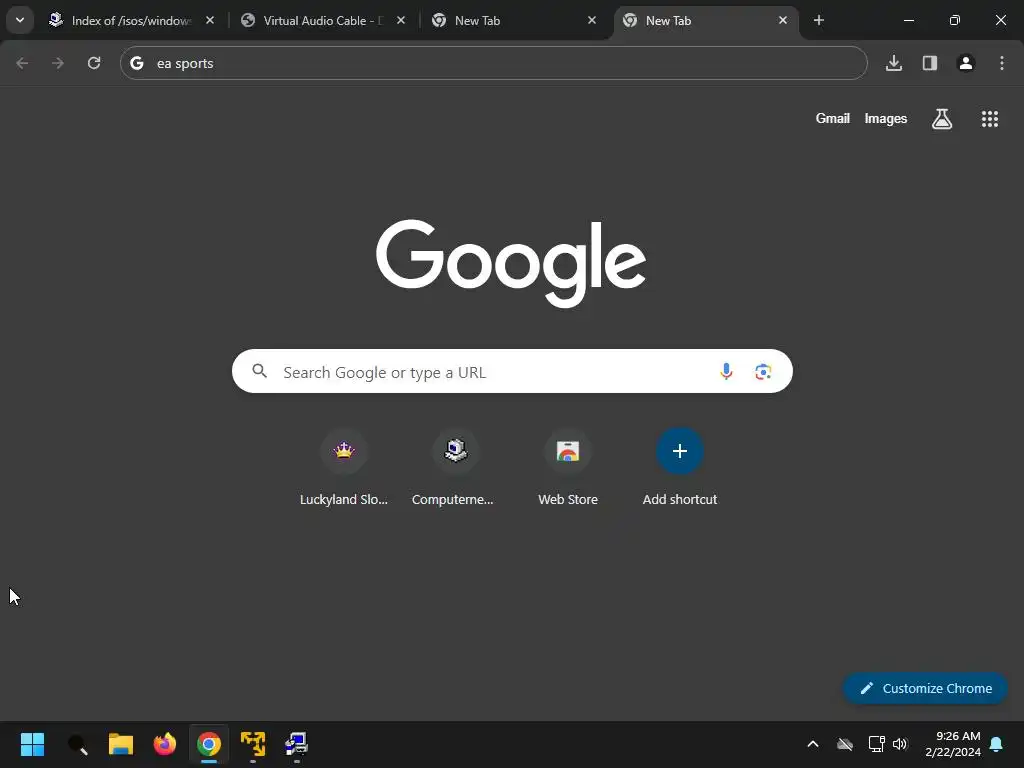Image resolution: width=1024 pixels, height=768 pixels.
Task: Click the 'Search Google or type a URL' box
Action: (513, 371)
